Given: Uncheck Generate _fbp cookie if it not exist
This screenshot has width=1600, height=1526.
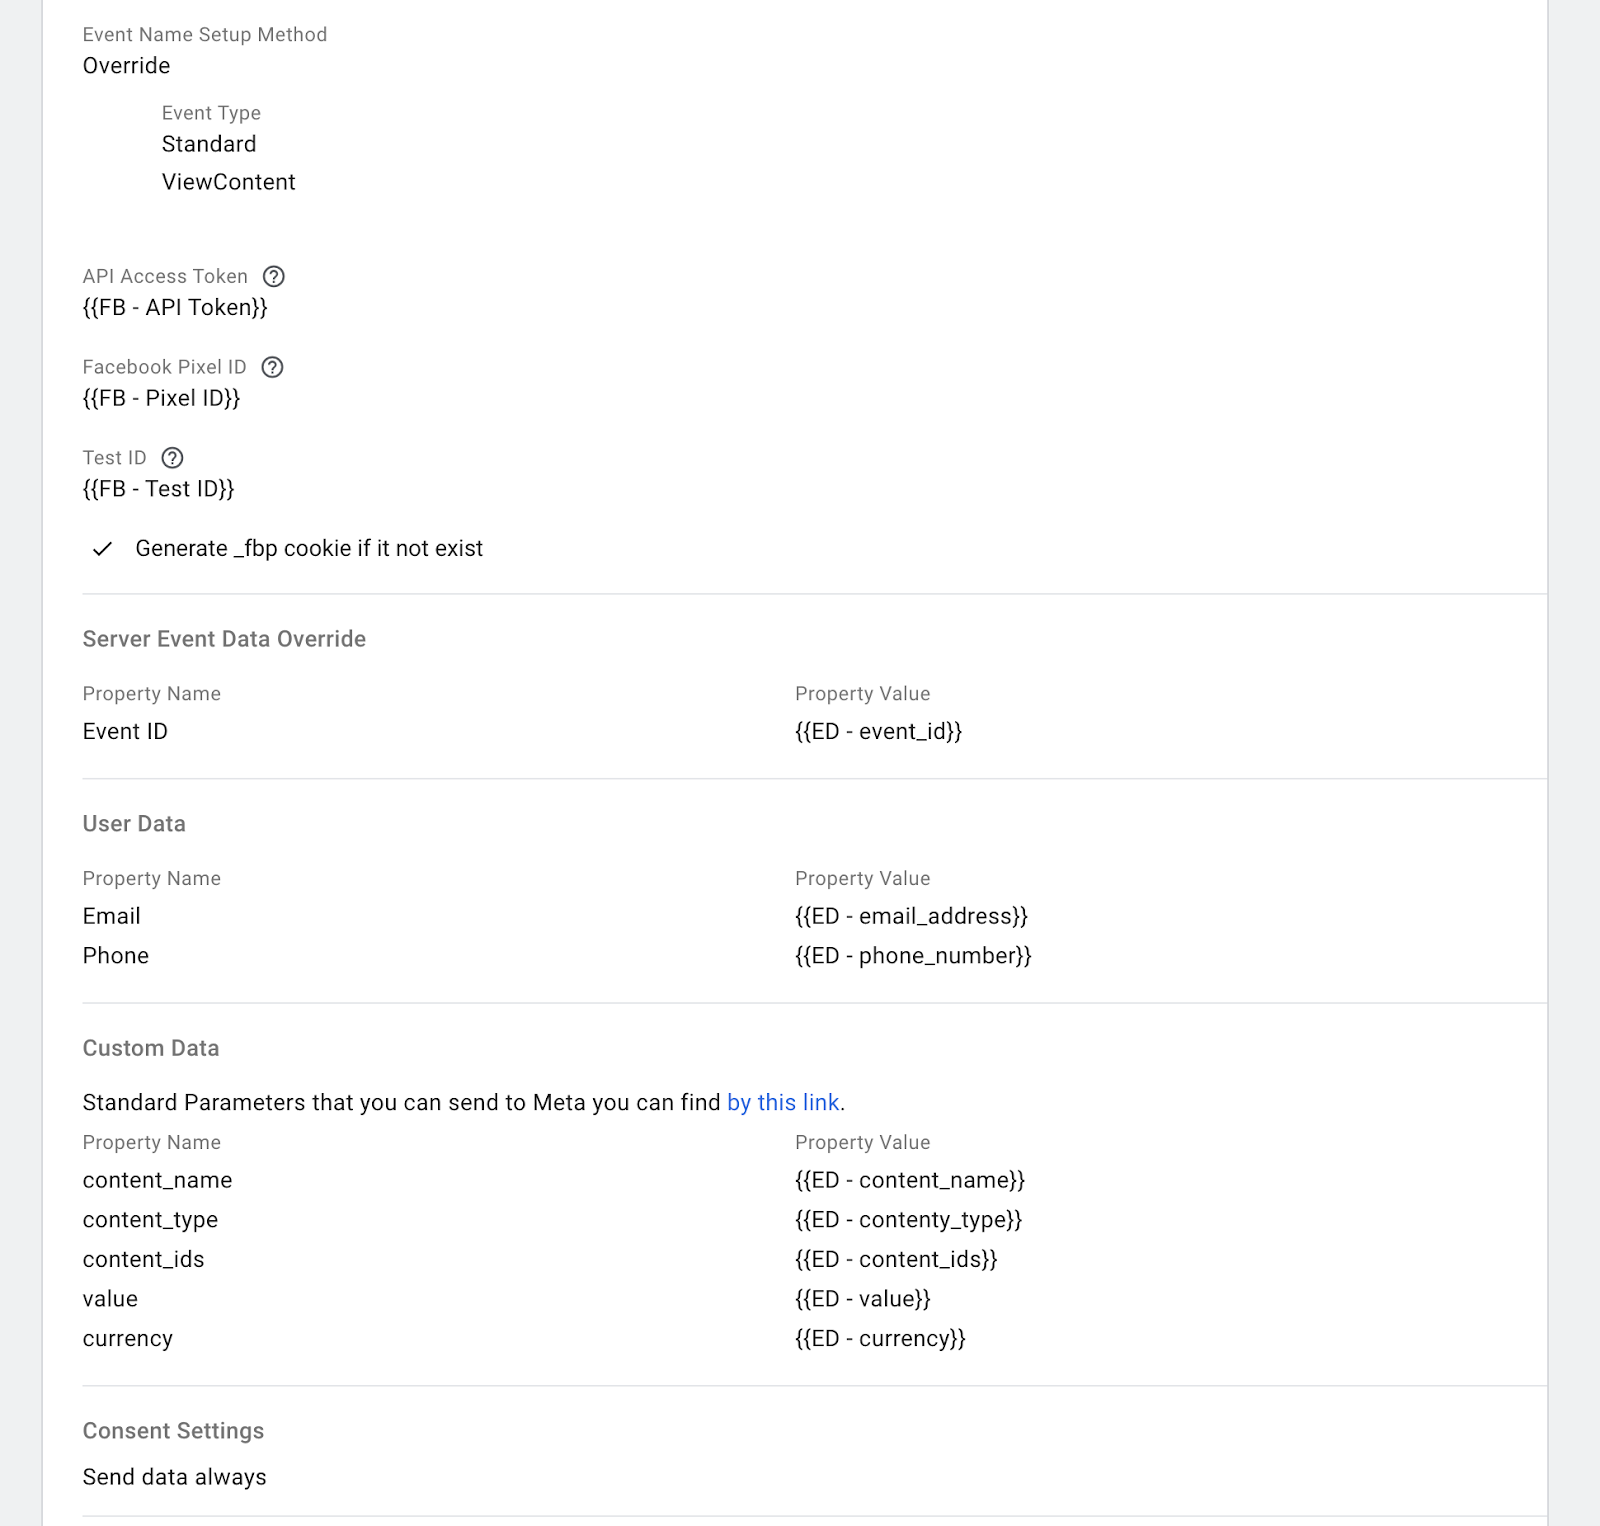Looking at the screenshot, I should 101,548.
